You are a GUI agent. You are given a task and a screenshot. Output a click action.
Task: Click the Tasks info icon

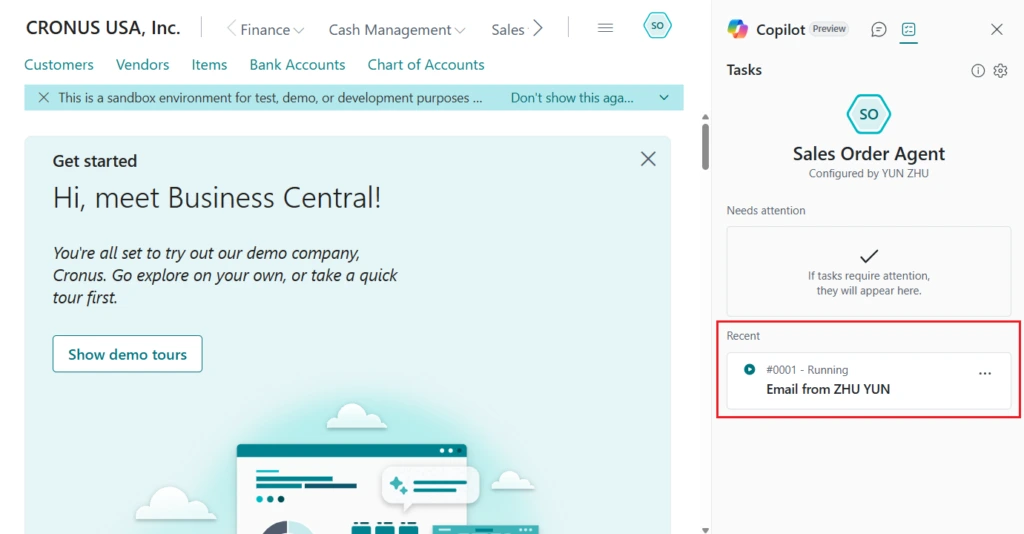point(978,71)
